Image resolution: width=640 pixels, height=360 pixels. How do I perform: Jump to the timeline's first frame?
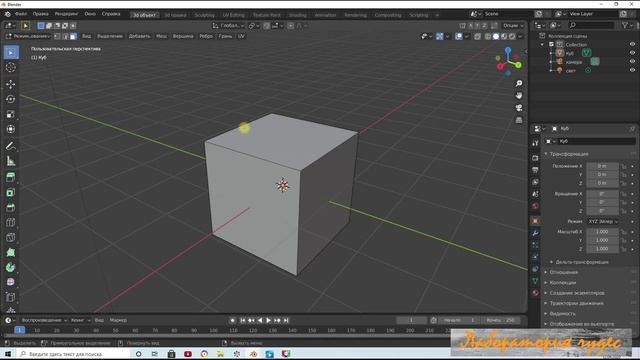(x=242, y=320)
